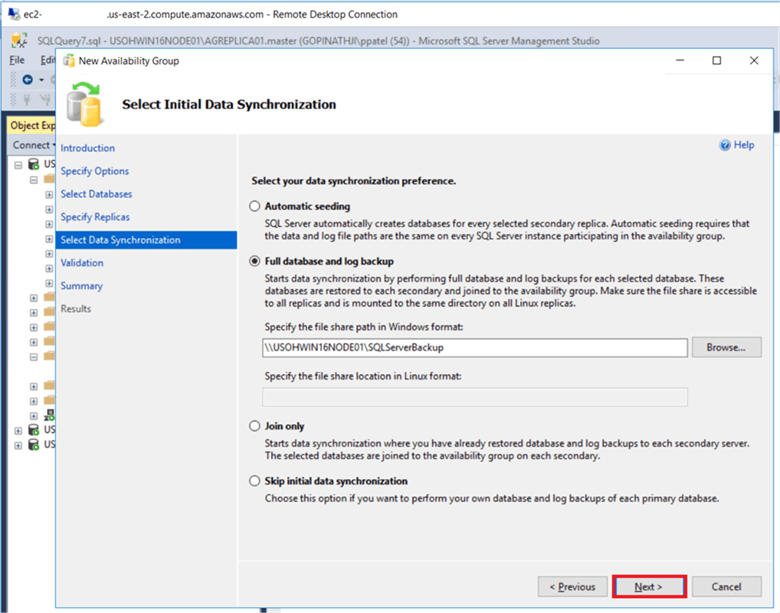Open the Edit menu in SSMS

47,60
